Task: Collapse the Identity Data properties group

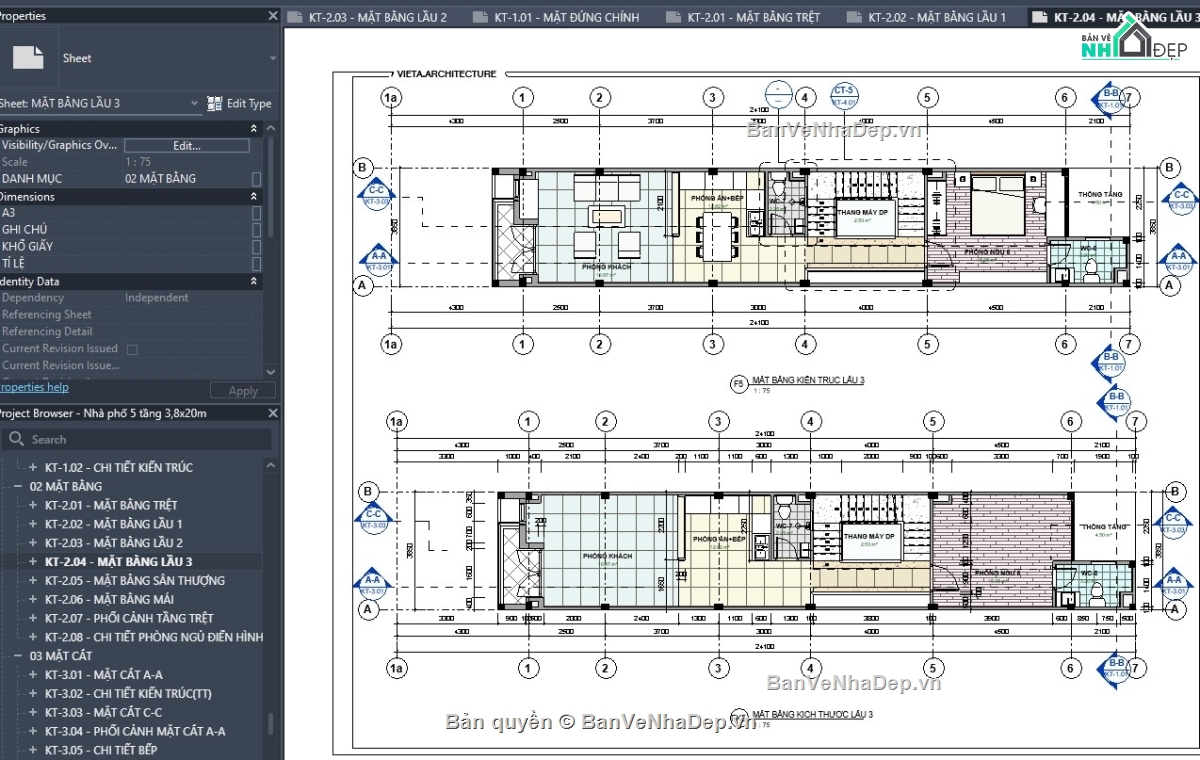Action: click(254, 282)
